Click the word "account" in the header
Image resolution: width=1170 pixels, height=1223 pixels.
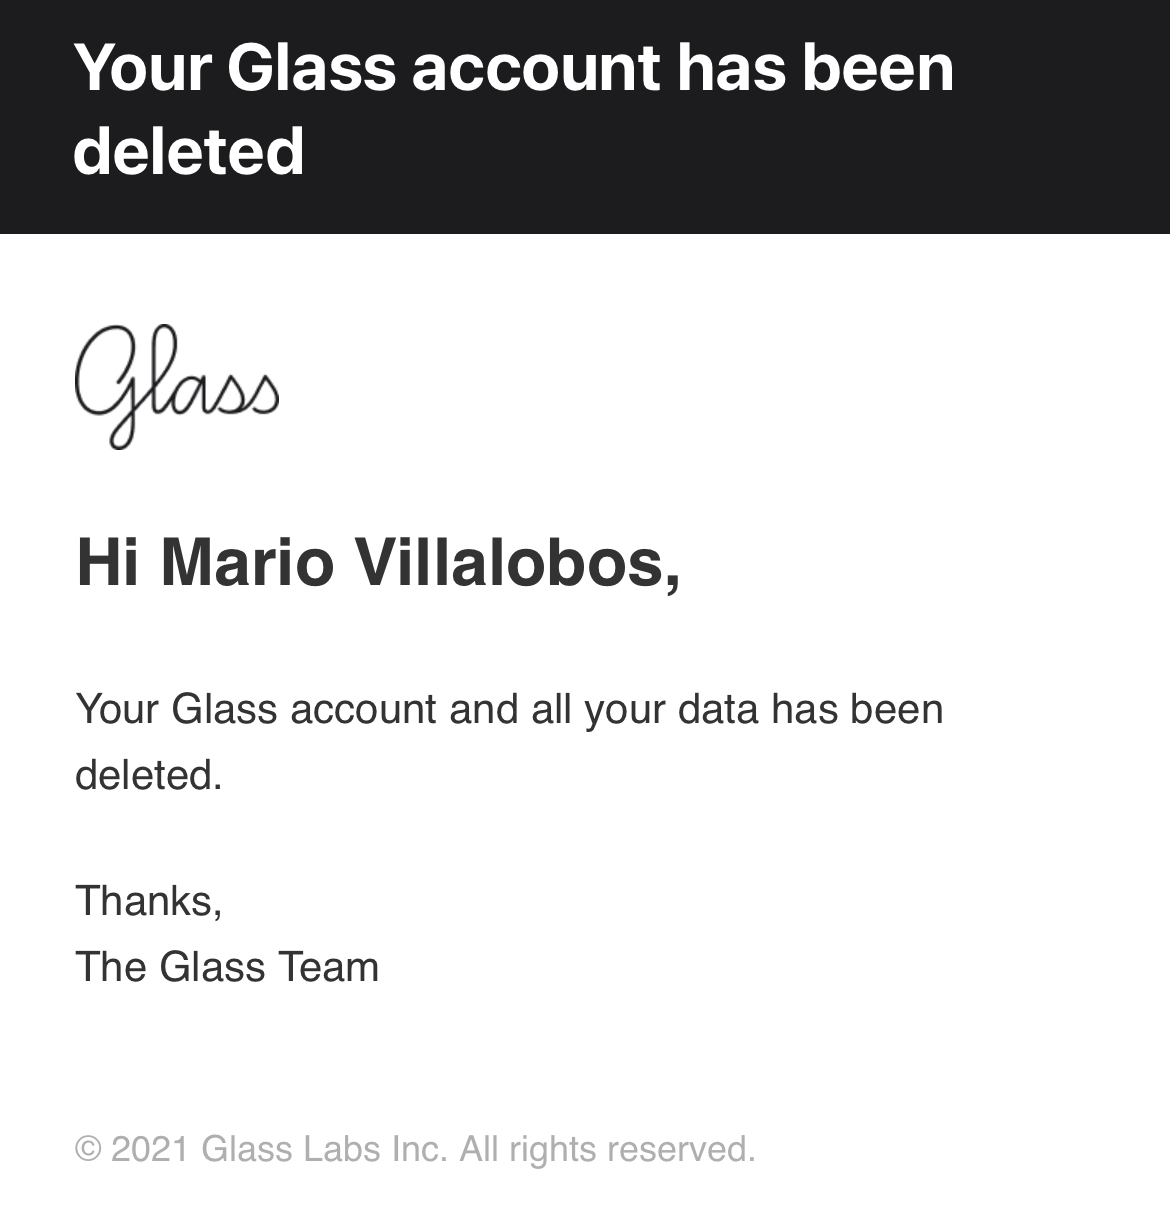click(x=535, y=67)
